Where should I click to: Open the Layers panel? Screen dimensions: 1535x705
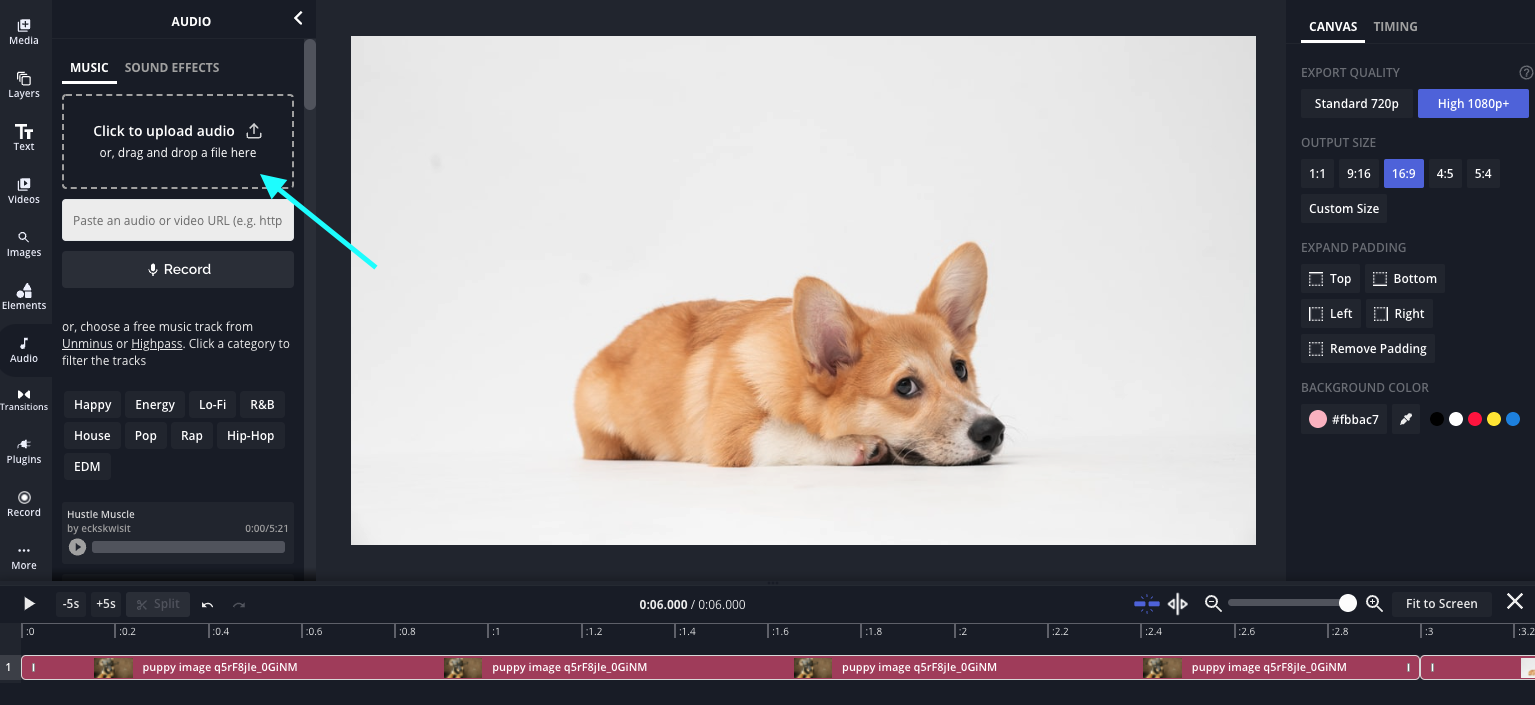(x=24, y=84)
